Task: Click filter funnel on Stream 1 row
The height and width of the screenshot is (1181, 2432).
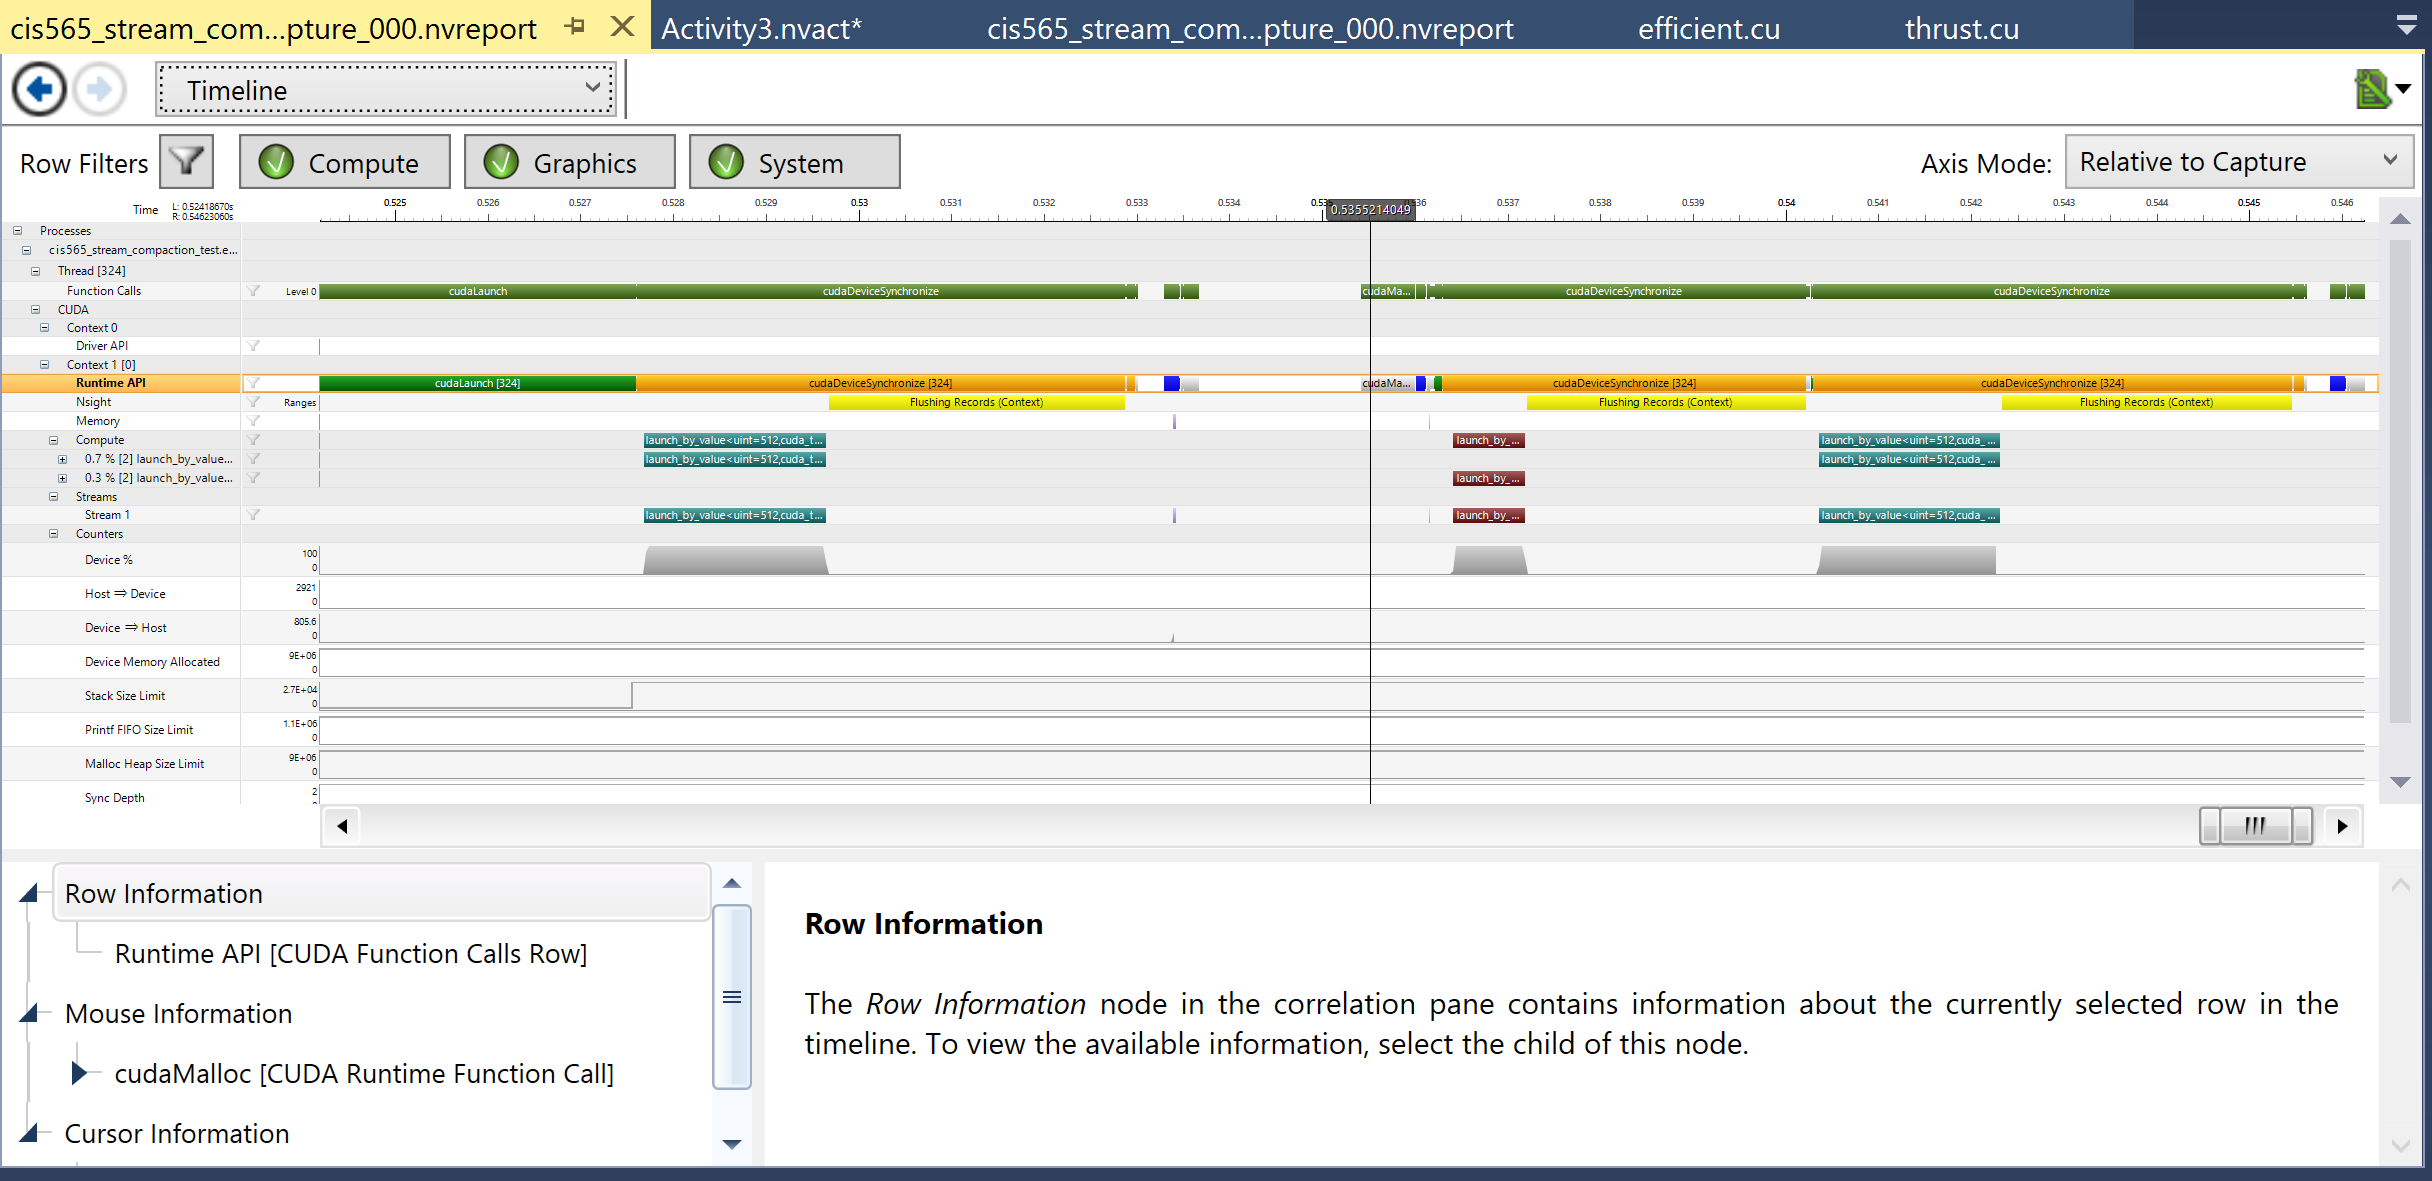Action: (x=254, y=515)
